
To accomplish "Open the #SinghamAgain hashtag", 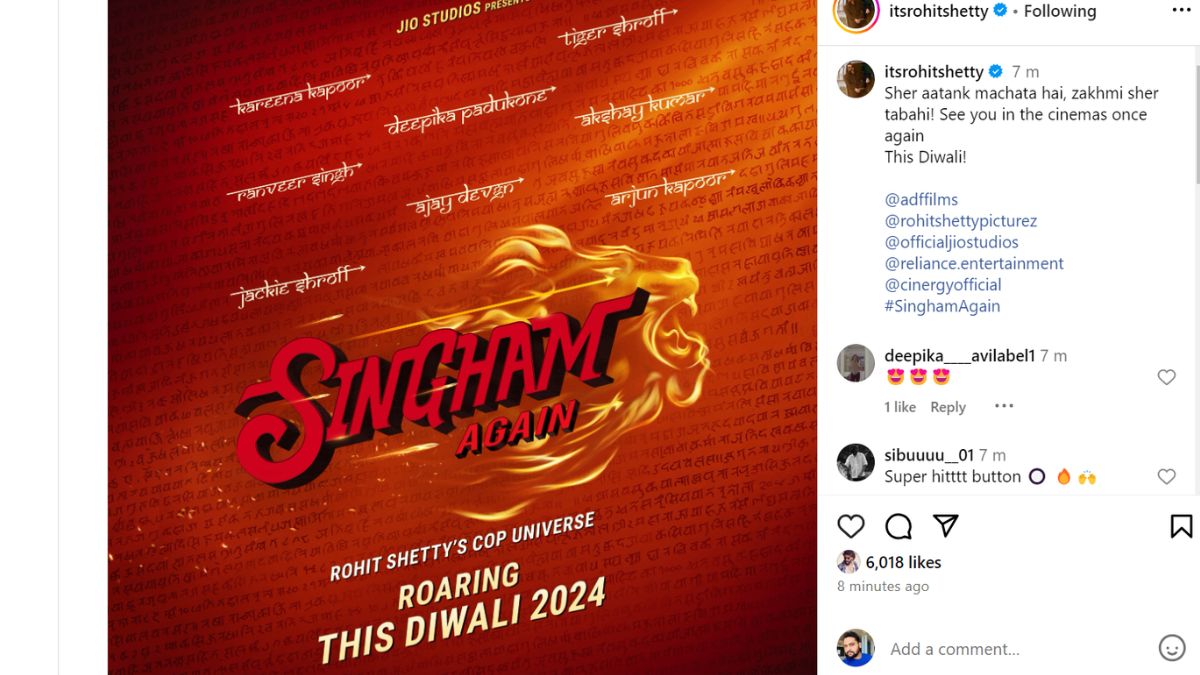I will [942, 306].
